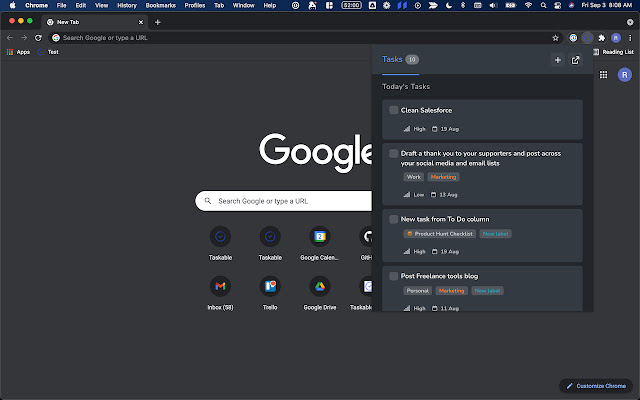Check off New task from To Do column
This screenshot has width=640, height=400.
[x=393, y=219]
